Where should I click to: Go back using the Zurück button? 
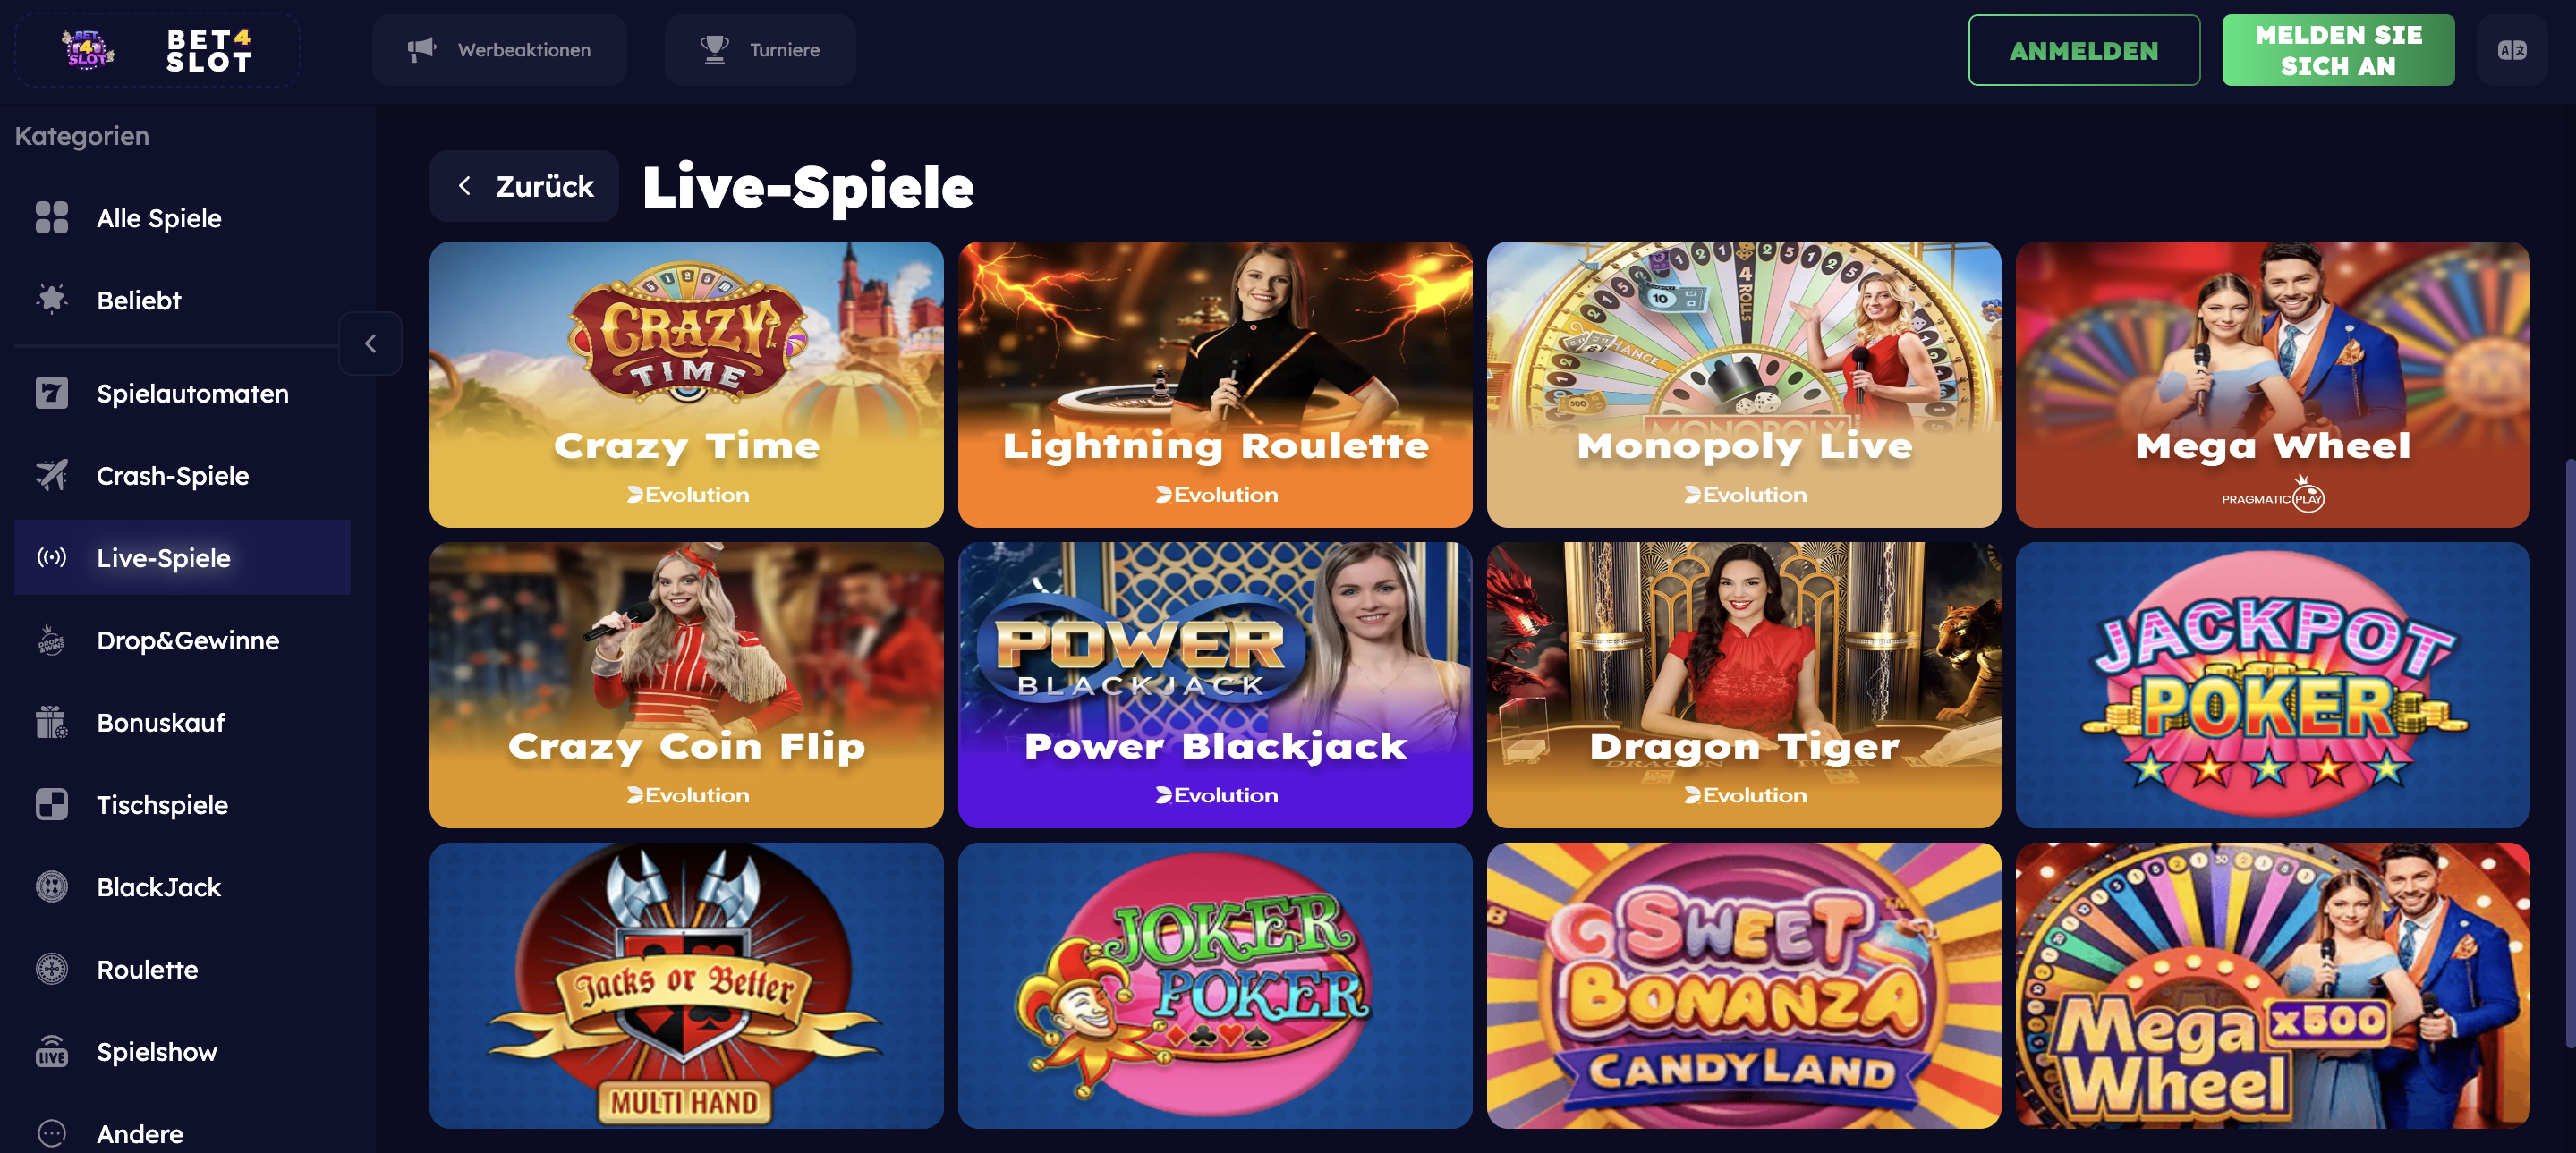point(524,186)
